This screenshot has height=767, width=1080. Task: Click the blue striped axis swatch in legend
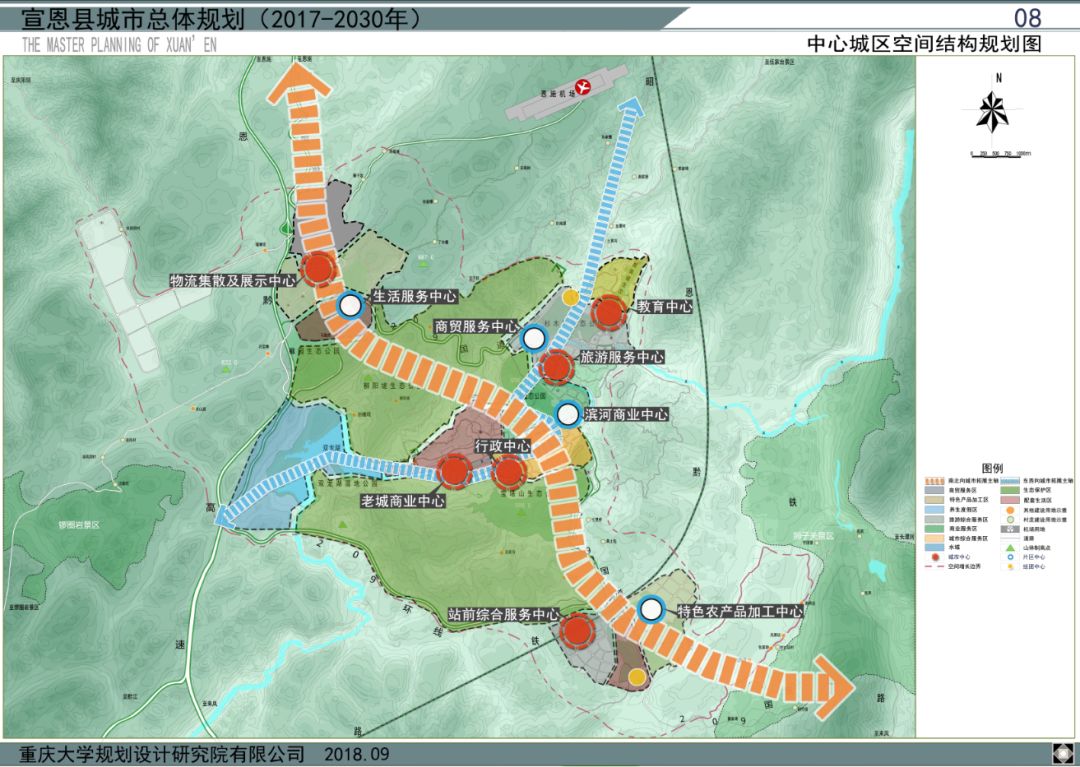1010,481
